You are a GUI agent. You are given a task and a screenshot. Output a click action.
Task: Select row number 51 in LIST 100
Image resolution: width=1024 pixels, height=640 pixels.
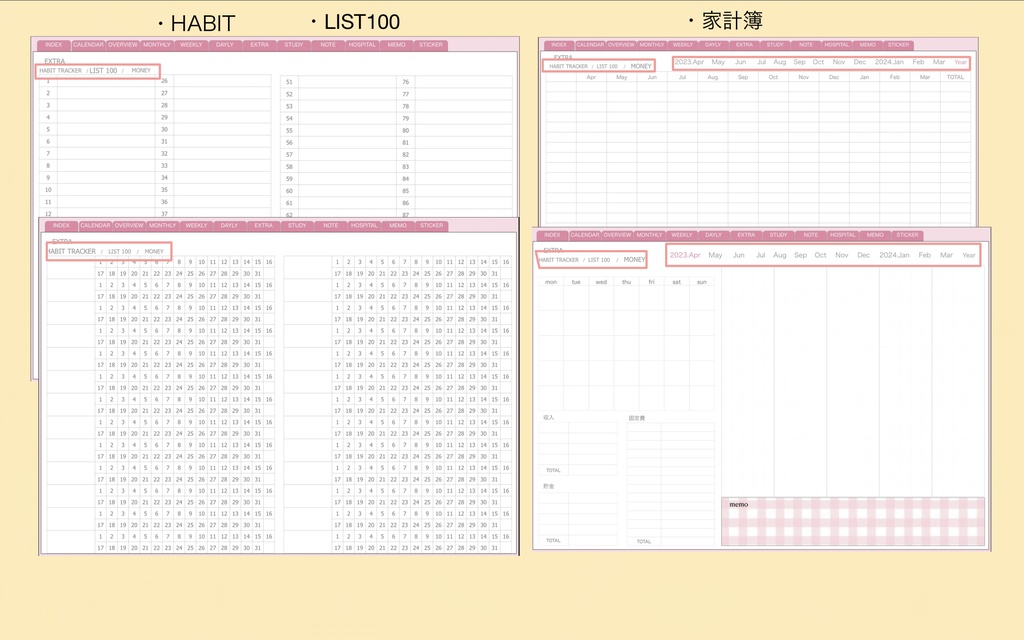(x=289, y=82)
